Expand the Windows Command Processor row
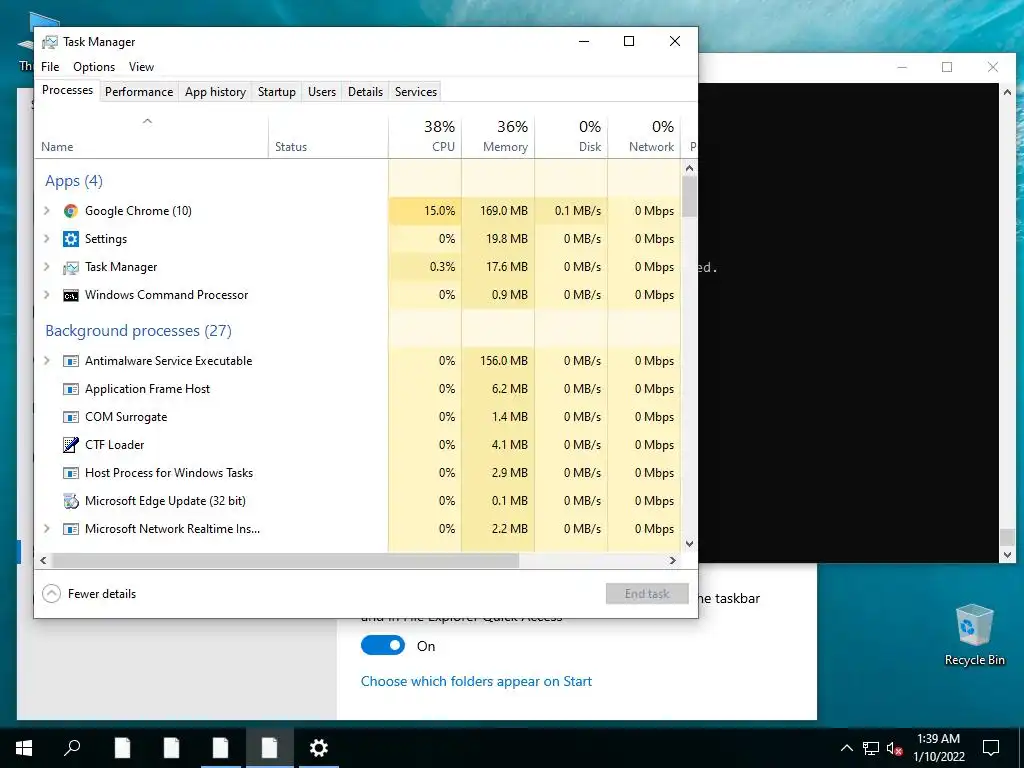The image size is (1024, 768). 47,295
